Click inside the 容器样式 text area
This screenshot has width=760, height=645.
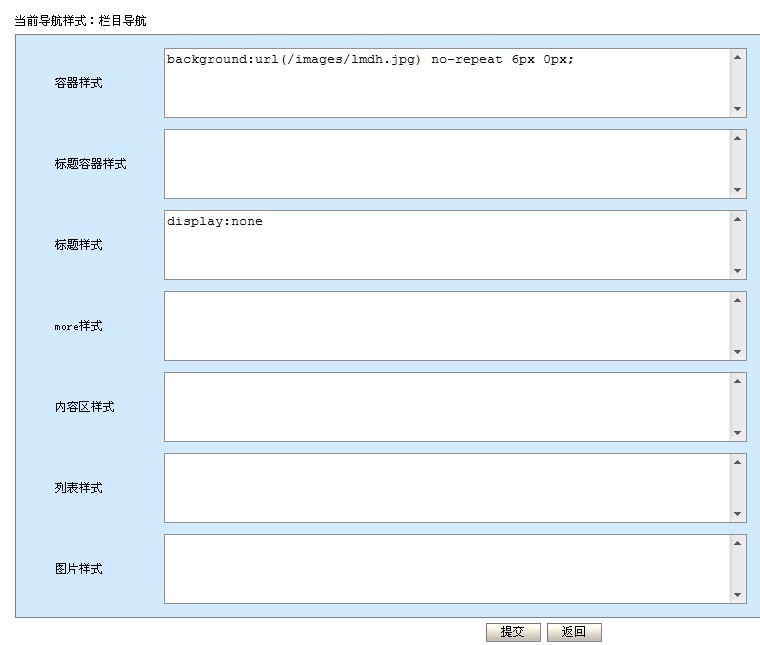(x=447, y=84)
